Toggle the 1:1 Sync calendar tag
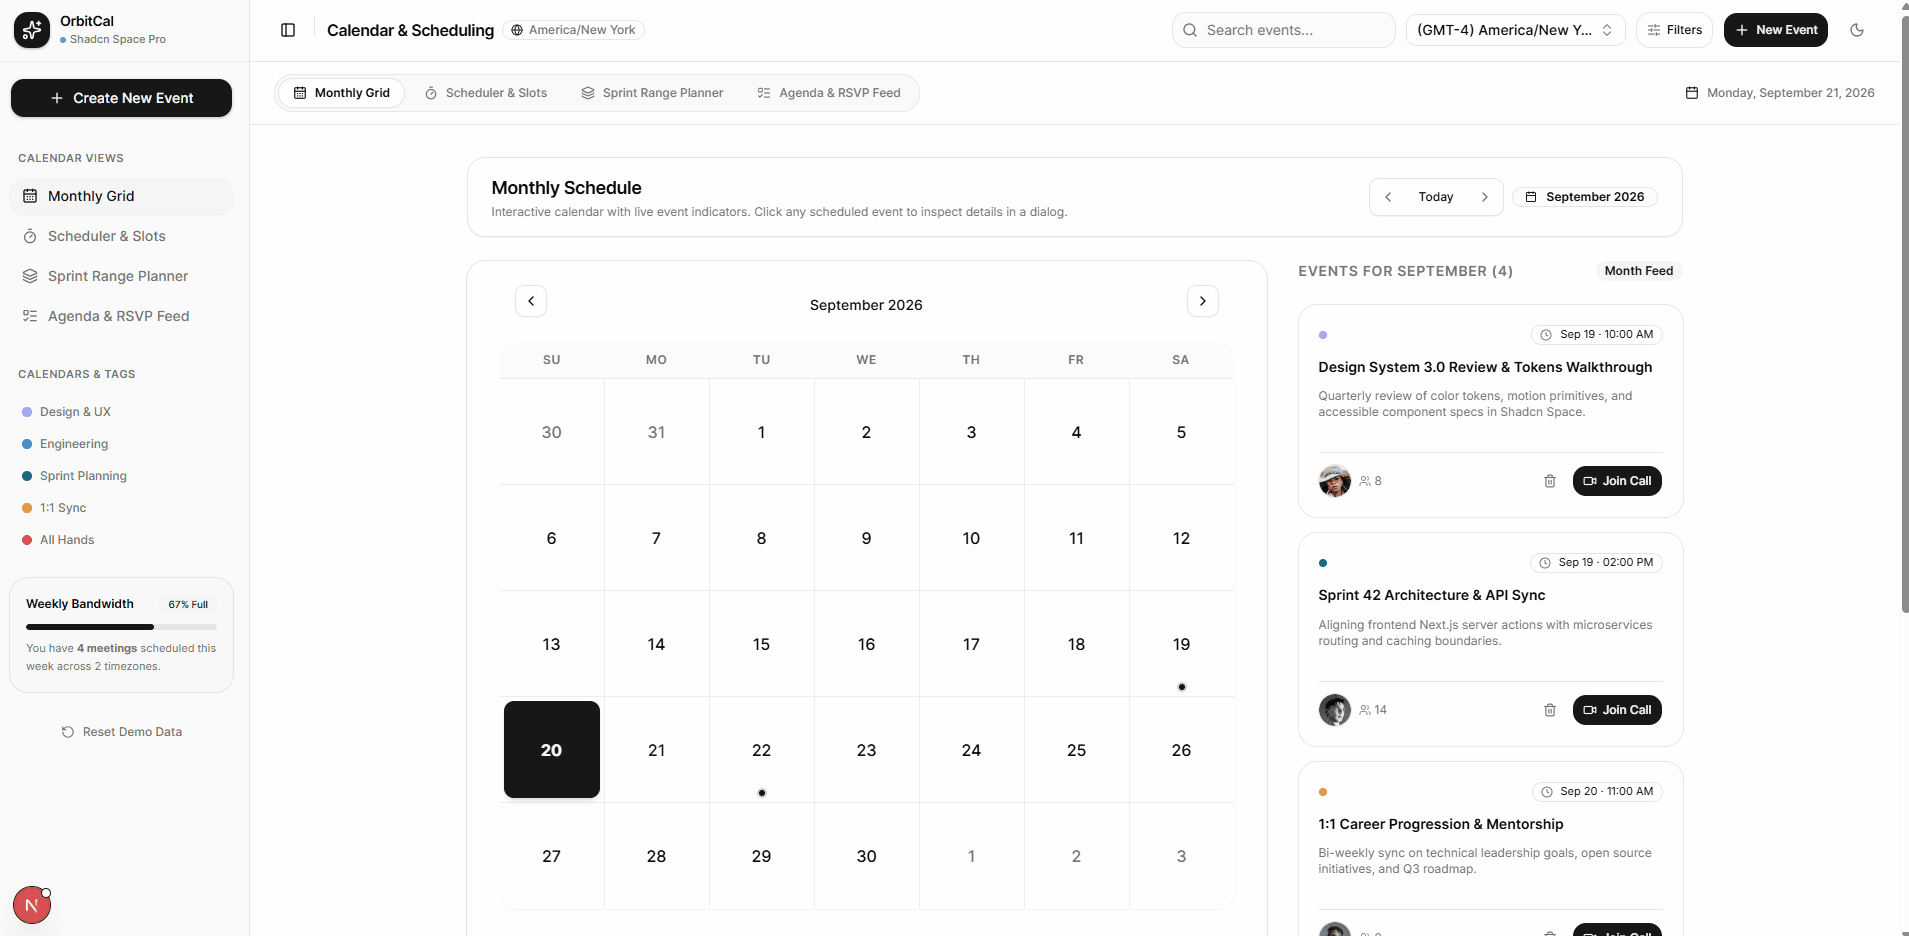Image resolution: width=1909 pixels, height=936 pixels. coord(54,508)
